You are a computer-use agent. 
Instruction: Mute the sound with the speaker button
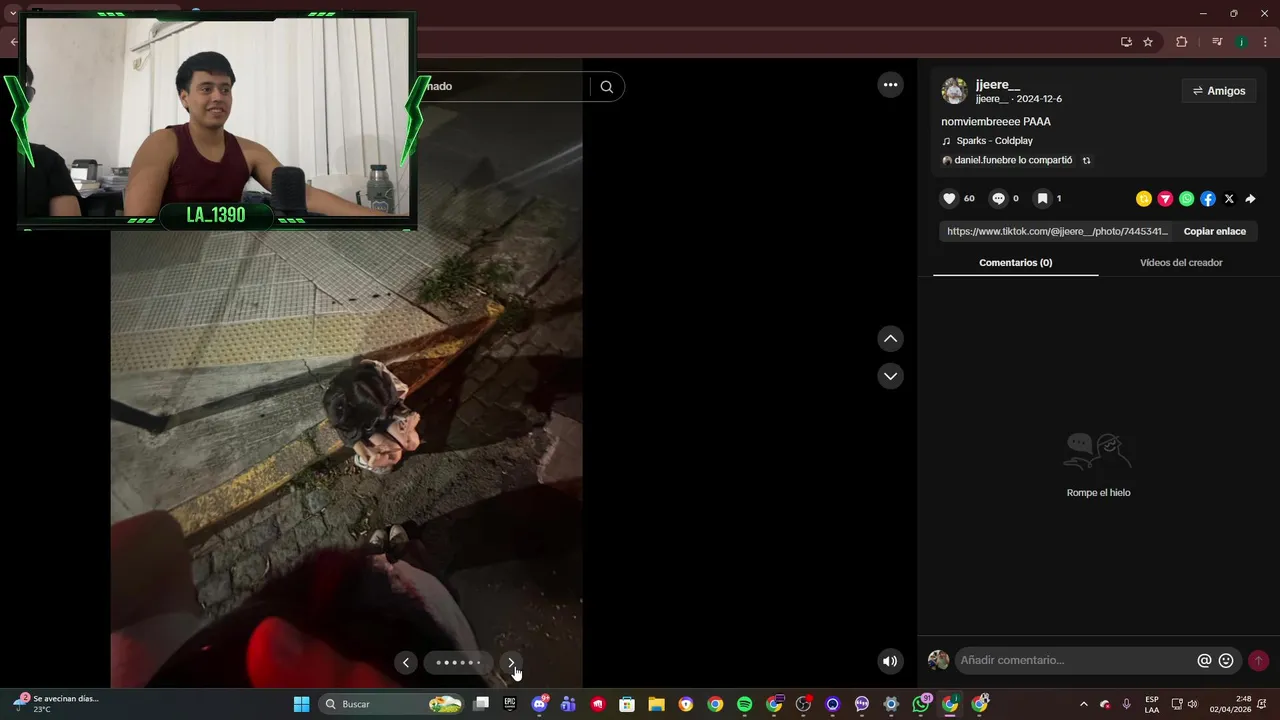point(890,661)
